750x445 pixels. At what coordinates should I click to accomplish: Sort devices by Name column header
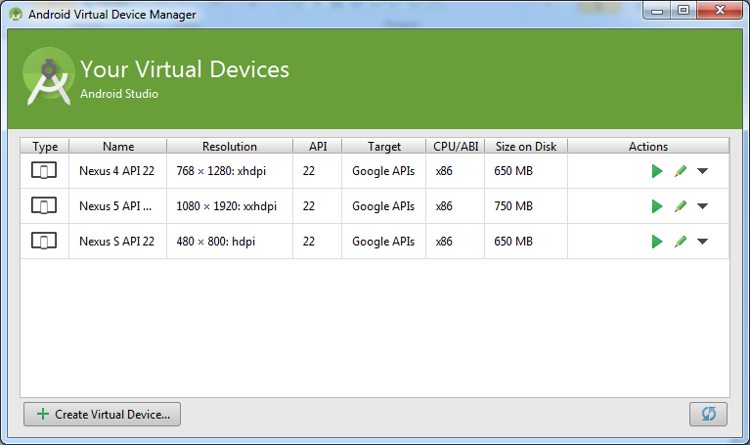click(x=118, y=146)
